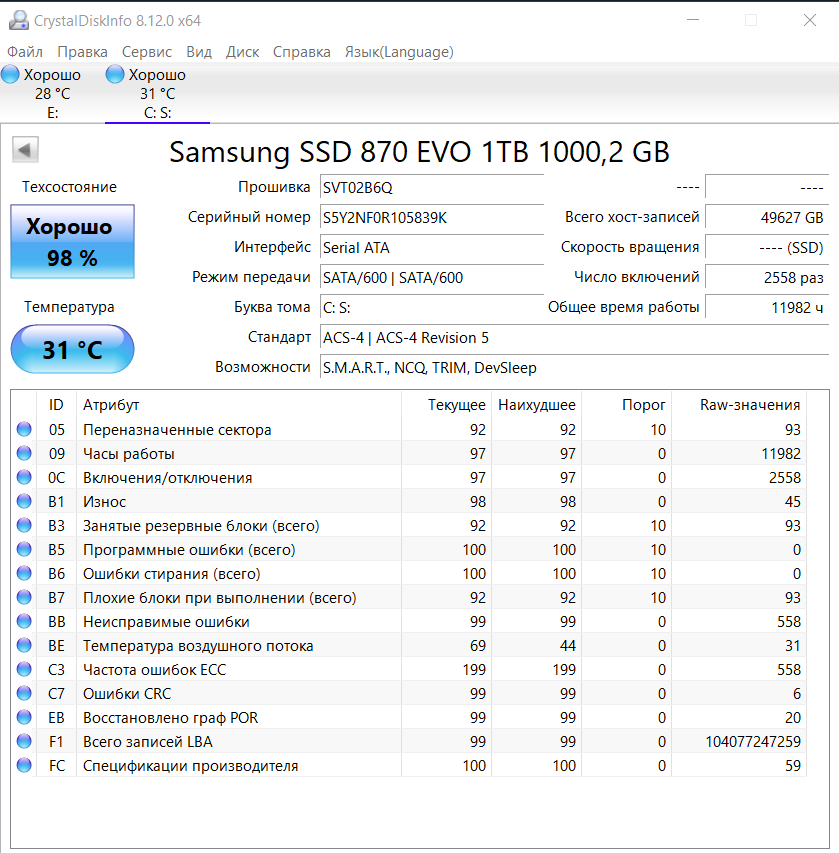Click the blue status orb of disk E:
Viewport: 839px width, 853px height.
[x=11, y=75]
